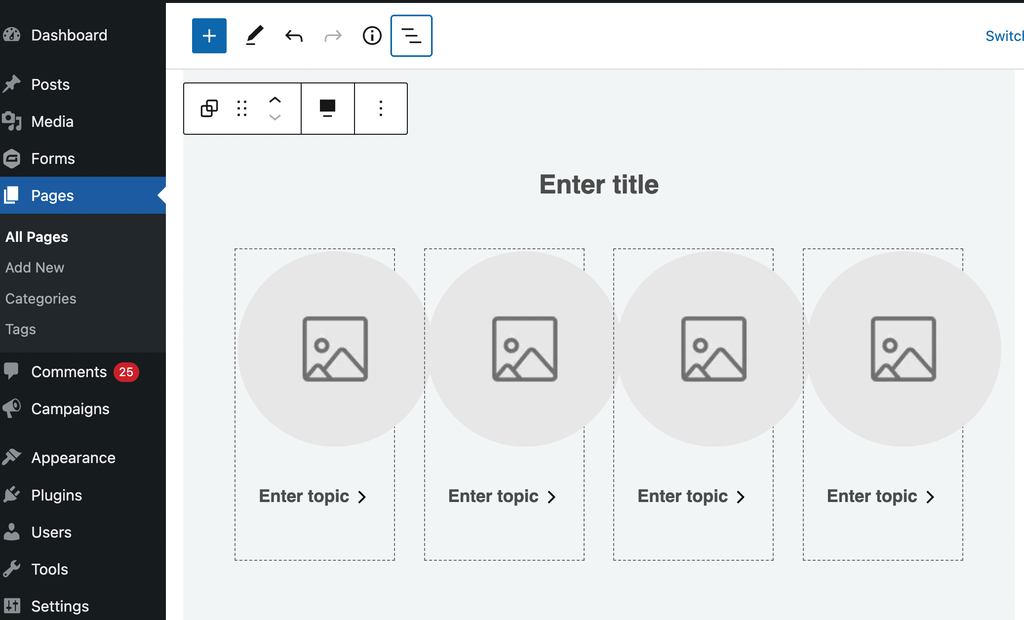Select the Pages menu item

[82, 195]
